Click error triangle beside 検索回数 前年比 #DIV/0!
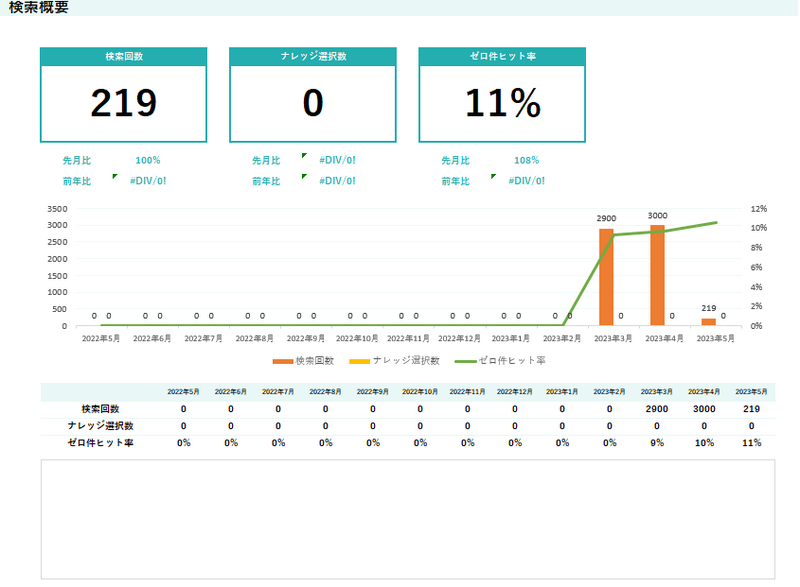Viewport: 800px width, 587px height. [x=115, y=177]
